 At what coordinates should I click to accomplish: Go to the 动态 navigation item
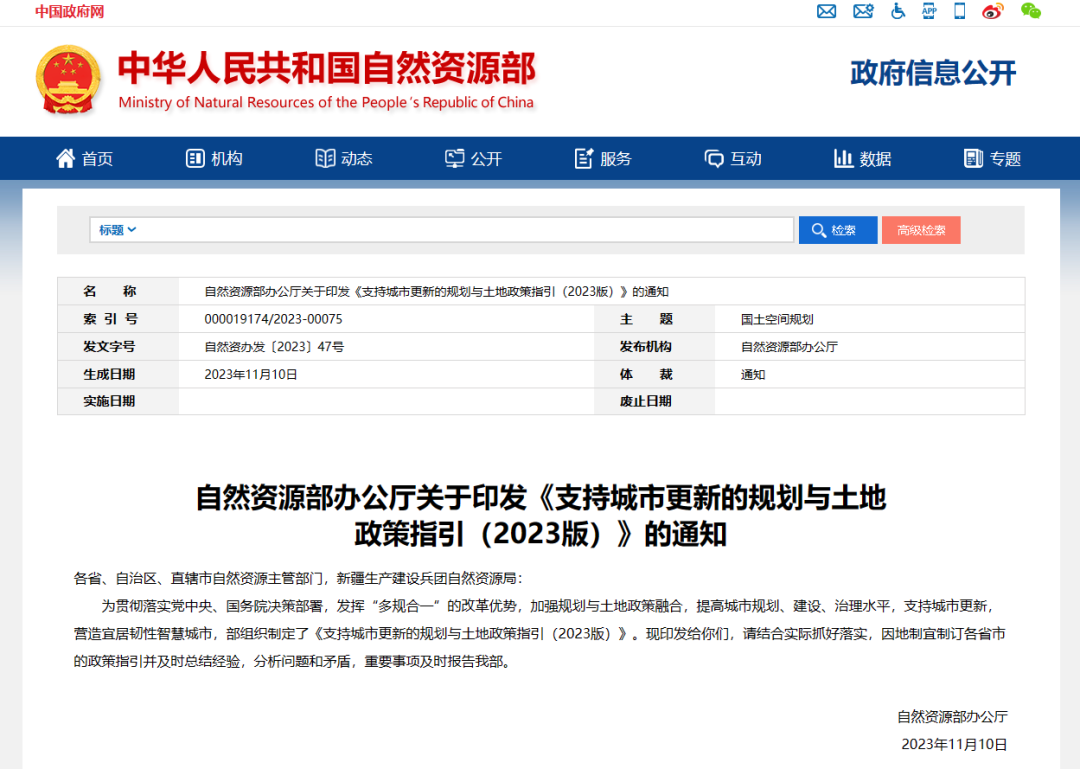point(344,159)
